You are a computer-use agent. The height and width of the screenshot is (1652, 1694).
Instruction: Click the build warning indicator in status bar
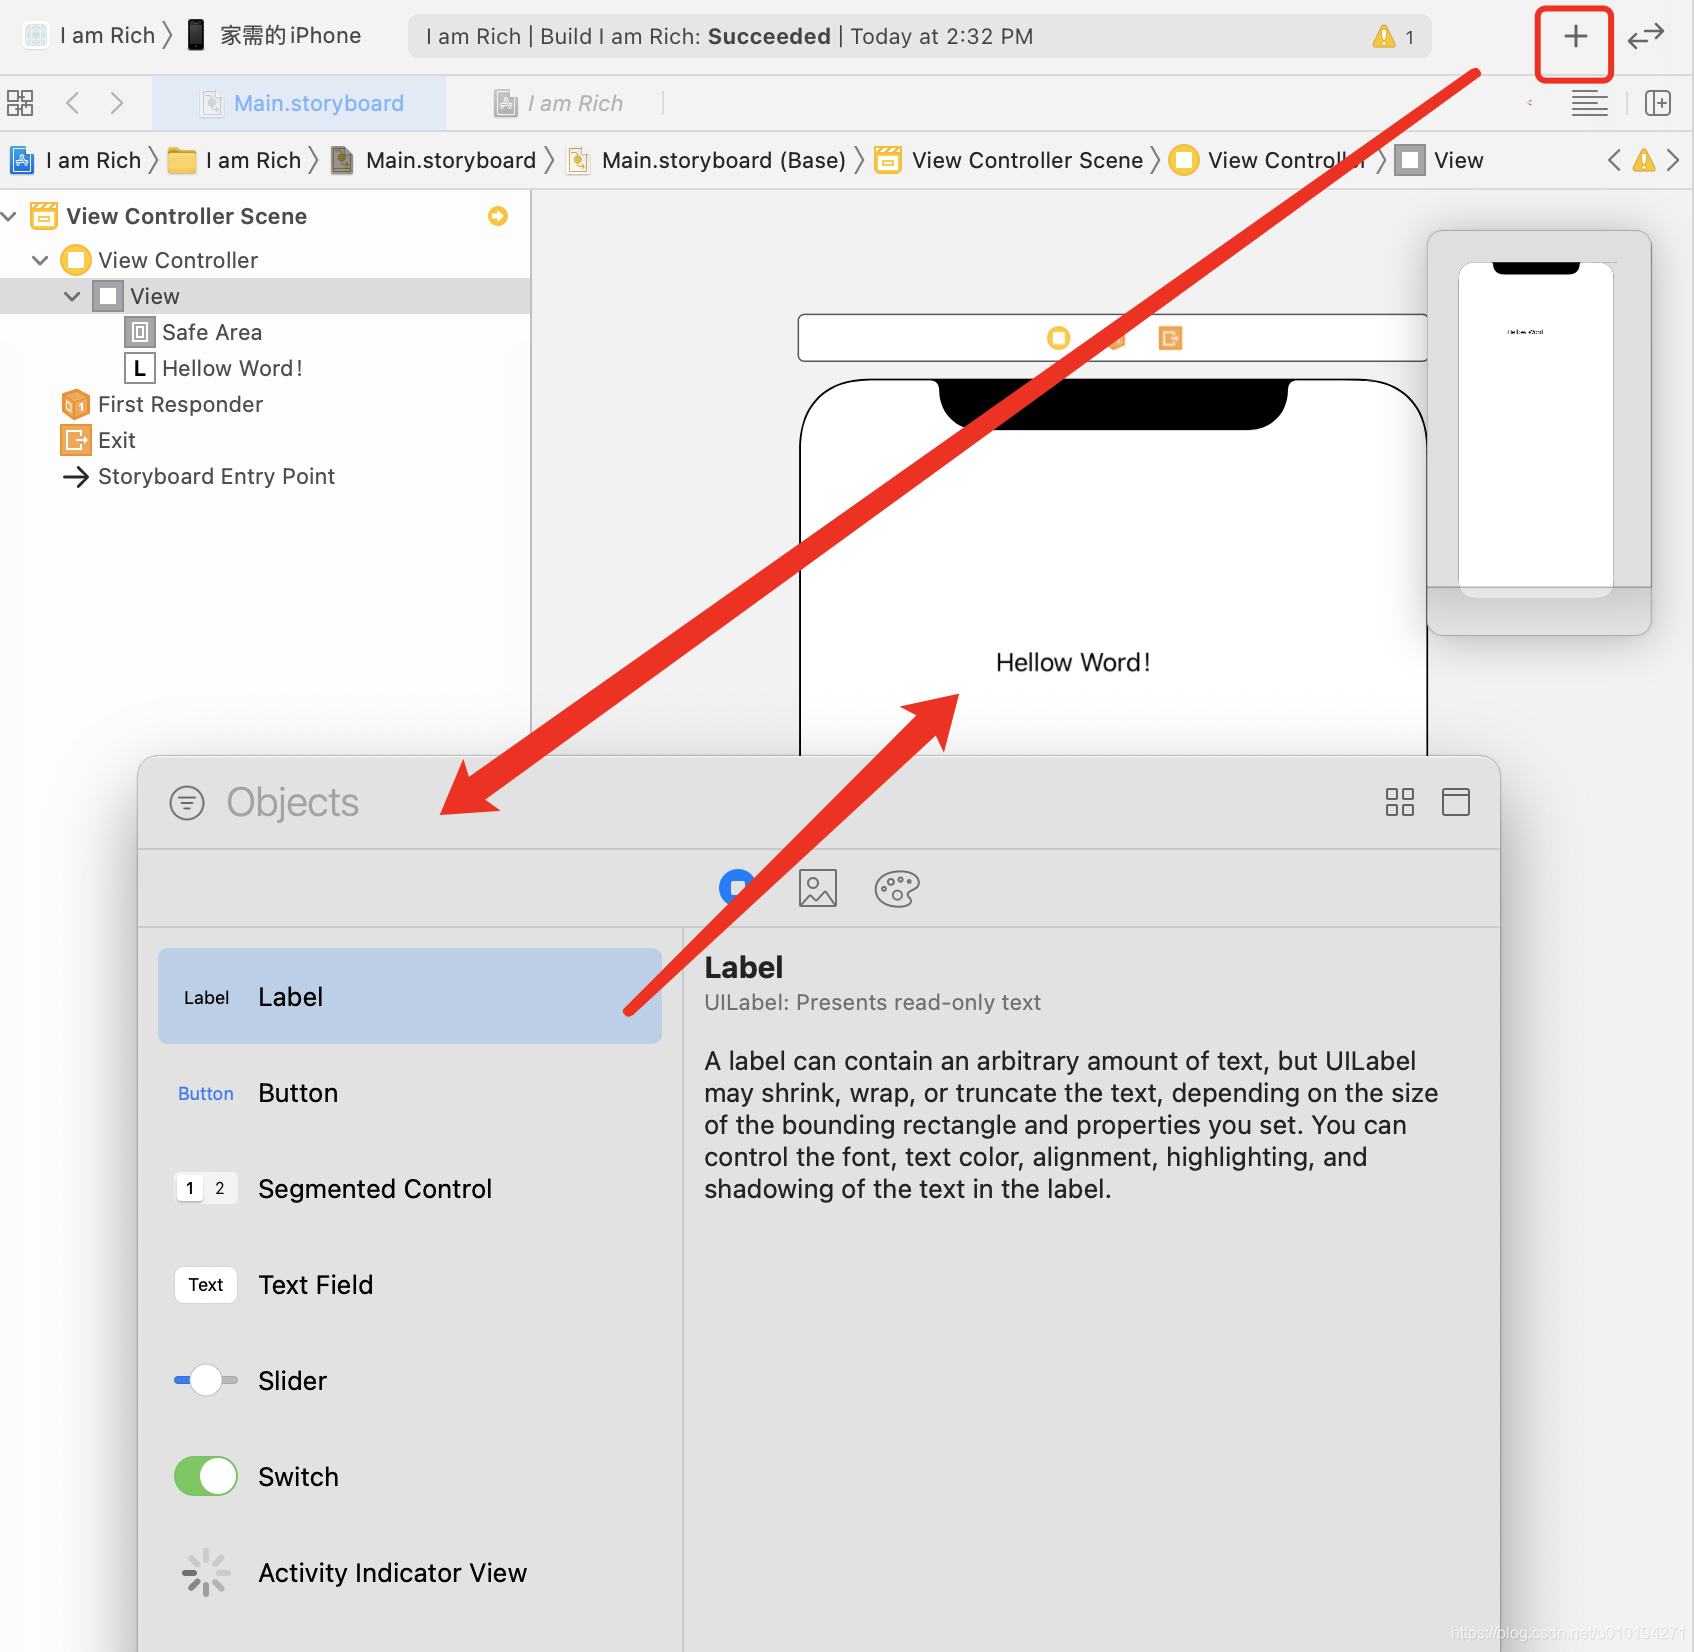tap(1393, 37)
